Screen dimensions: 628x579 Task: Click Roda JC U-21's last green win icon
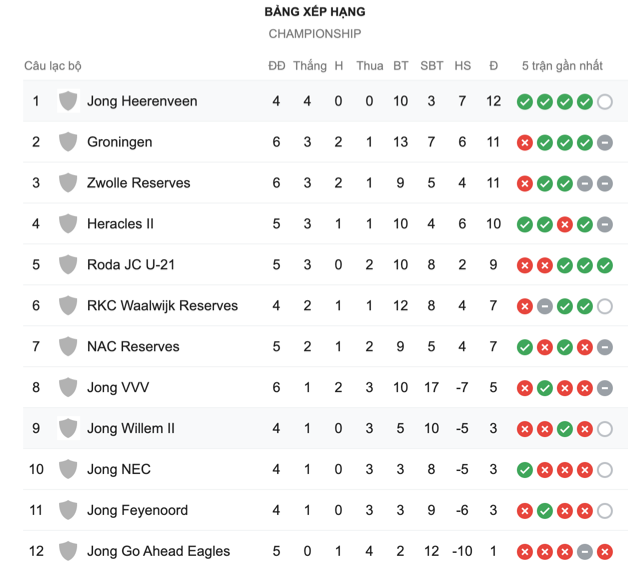point(605,265)
